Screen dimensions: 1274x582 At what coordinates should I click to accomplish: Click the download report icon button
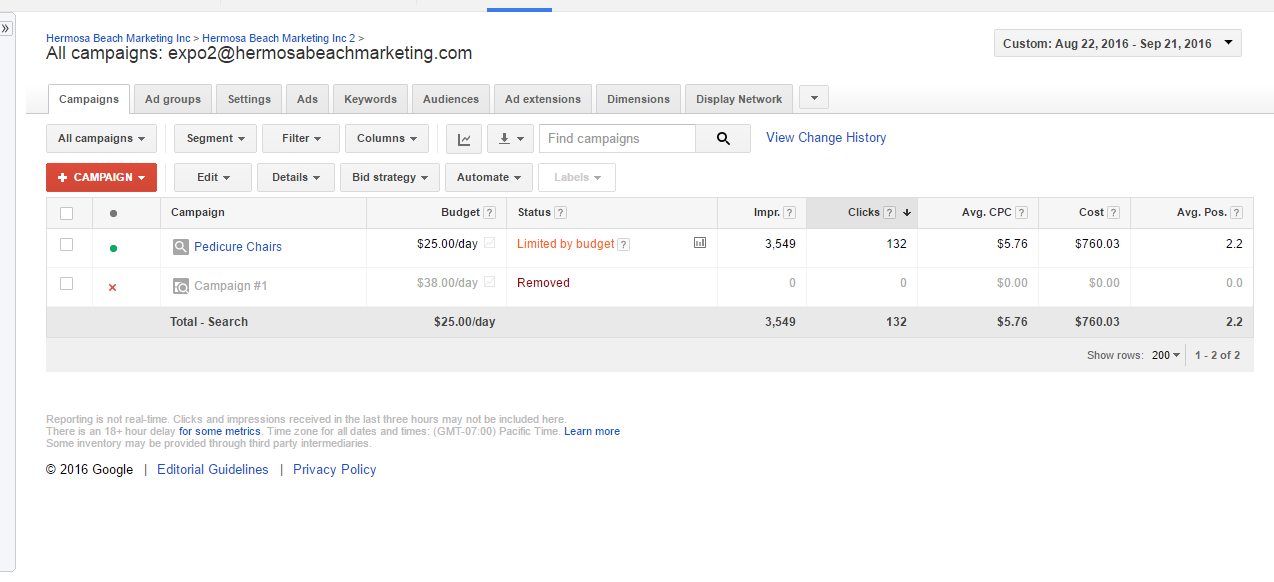point(510,139)
